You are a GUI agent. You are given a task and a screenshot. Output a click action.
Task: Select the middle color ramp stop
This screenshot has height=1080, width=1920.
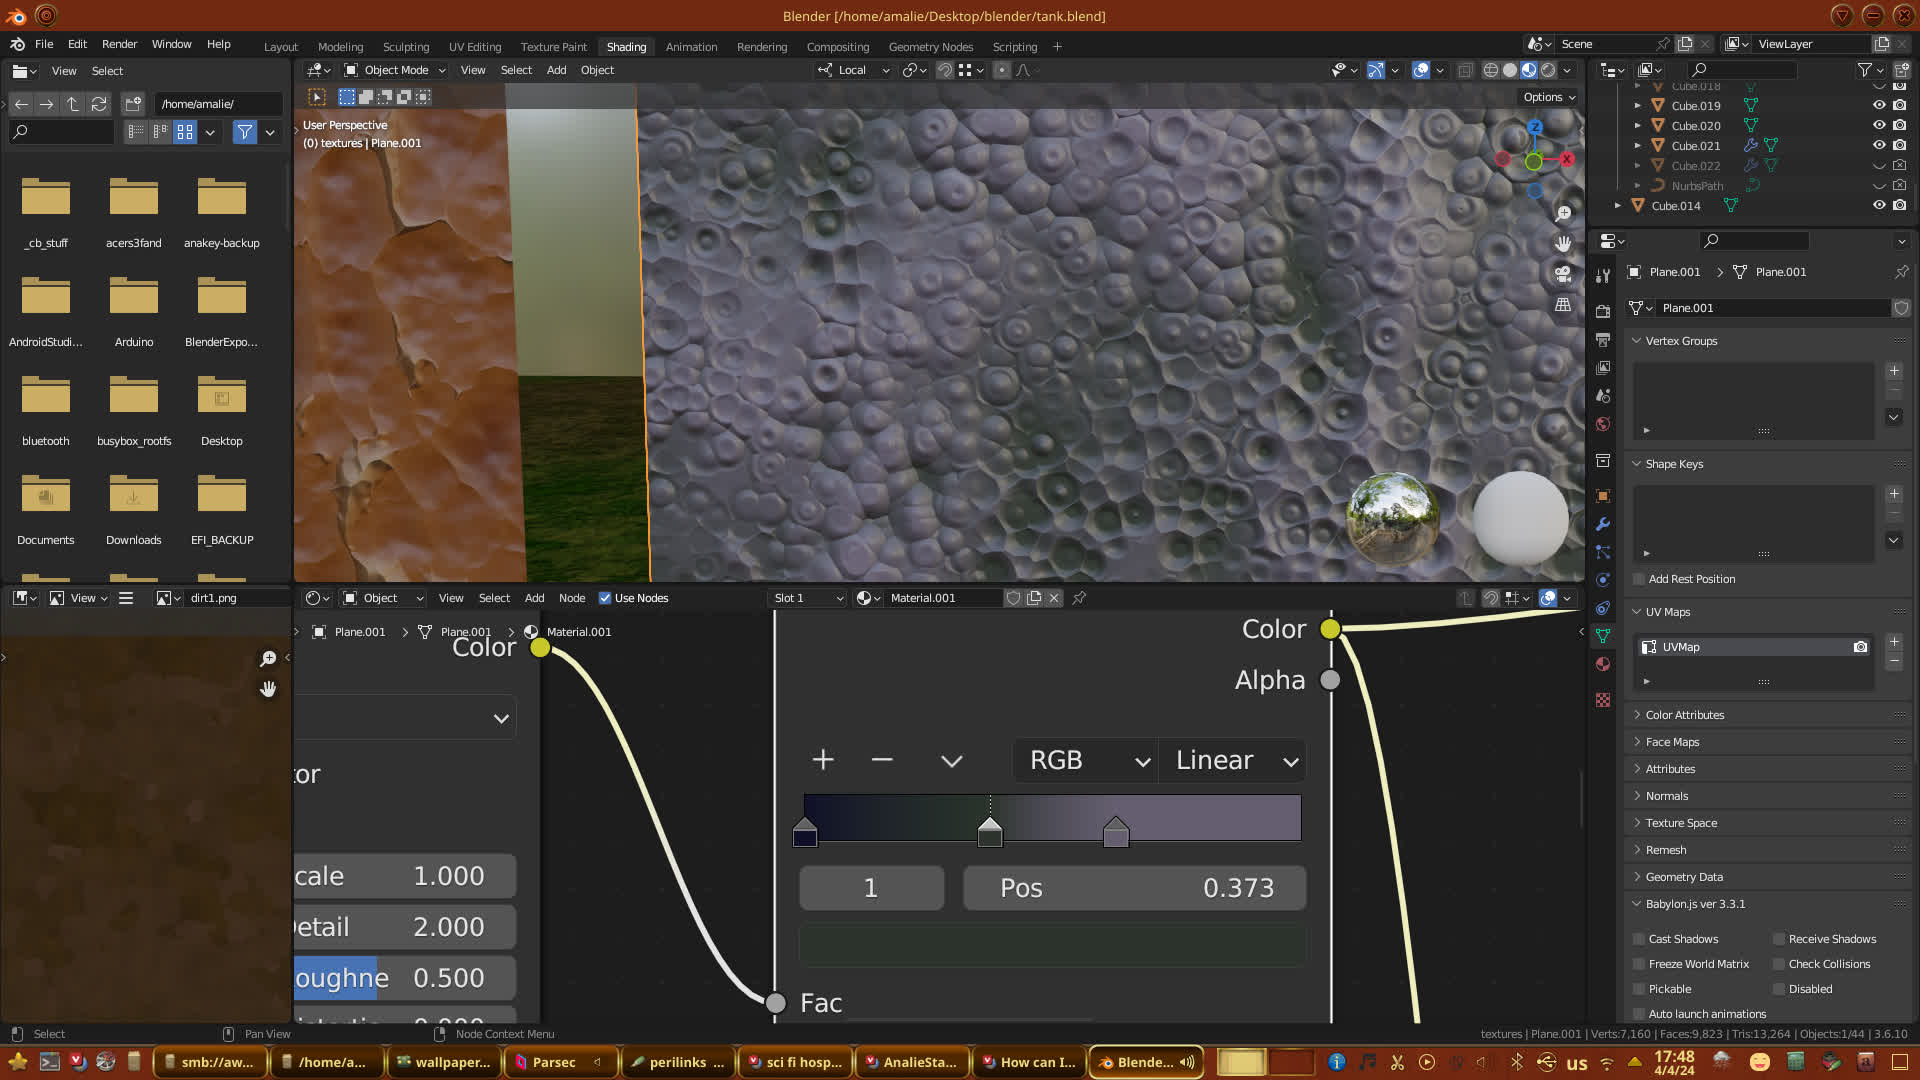click(990, 833)
